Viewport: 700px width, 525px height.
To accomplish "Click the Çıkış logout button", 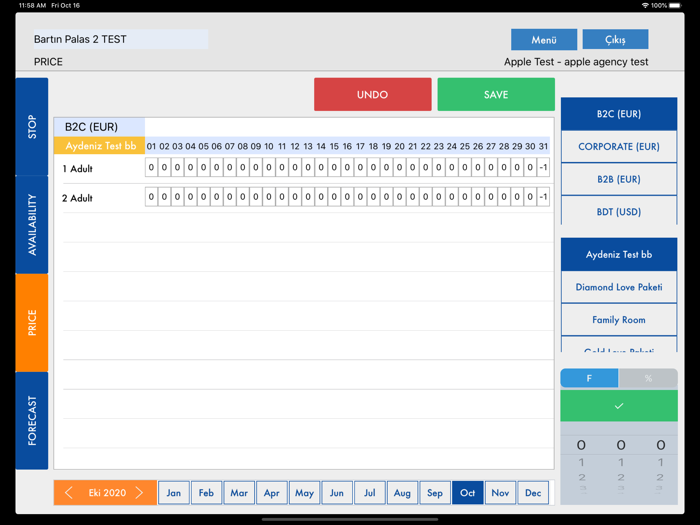I will point(615,40).
